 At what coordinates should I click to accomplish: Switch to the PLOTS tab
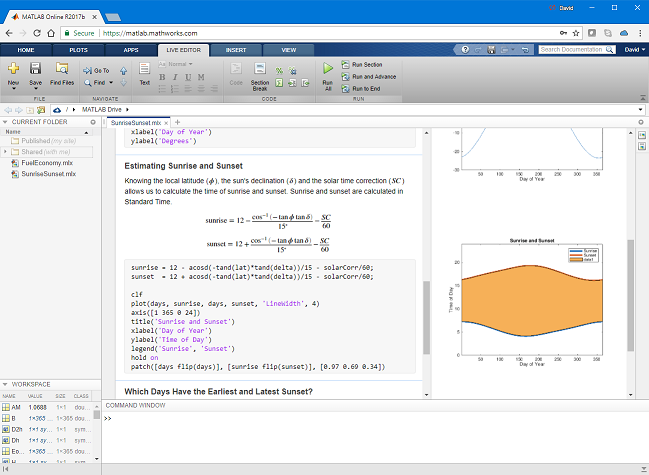click(x=78, y=49)
